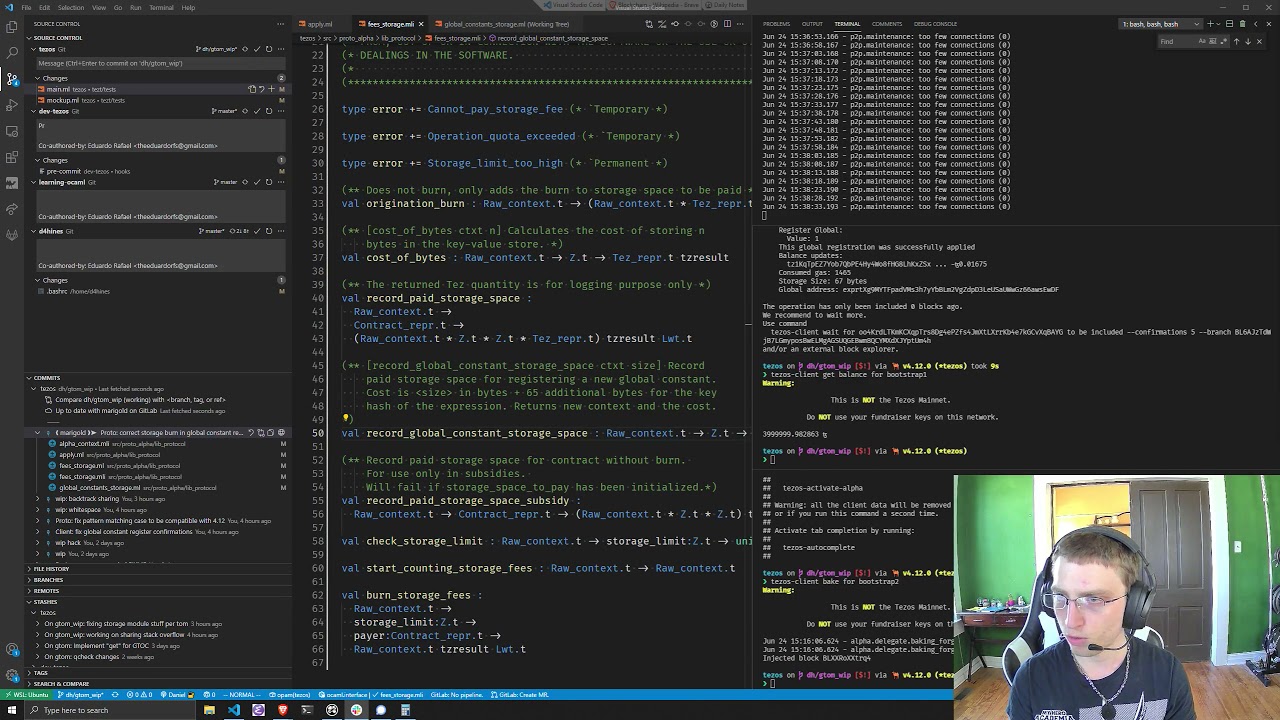Click WSL: Ubuntu remote indicator
Viewport: 1280px width, 720px height.
click(x=27, y=695)
